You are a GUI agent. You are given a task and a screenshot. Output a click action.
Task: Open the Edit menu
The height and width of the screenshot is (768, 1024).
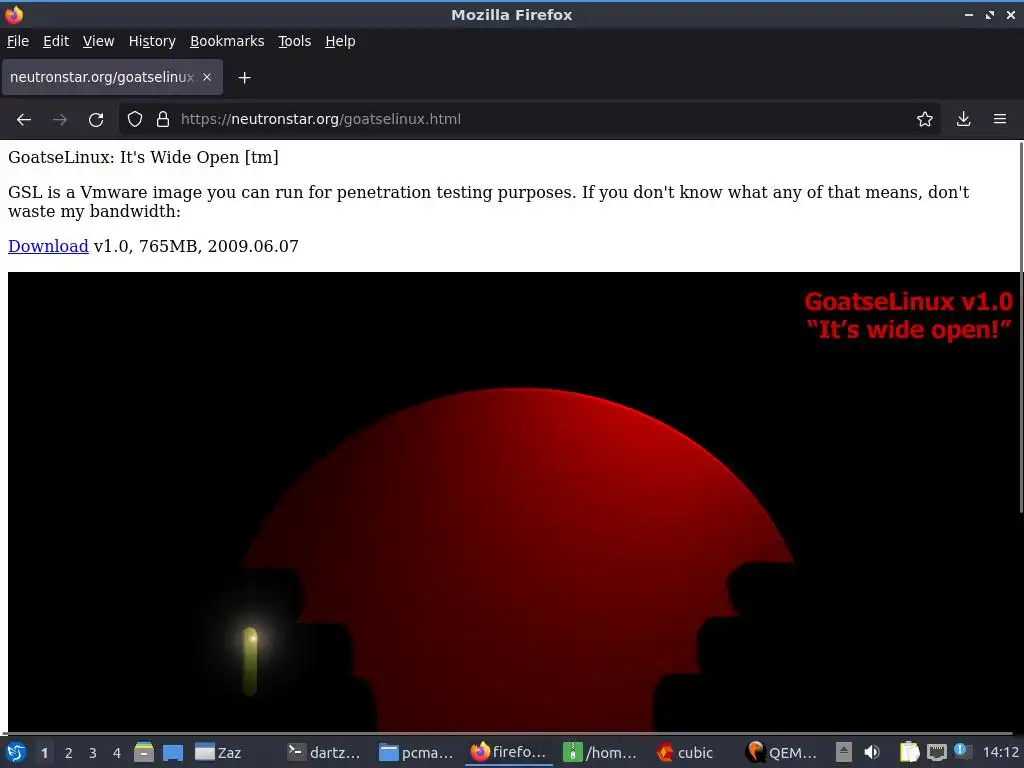[x=56, y=41]
